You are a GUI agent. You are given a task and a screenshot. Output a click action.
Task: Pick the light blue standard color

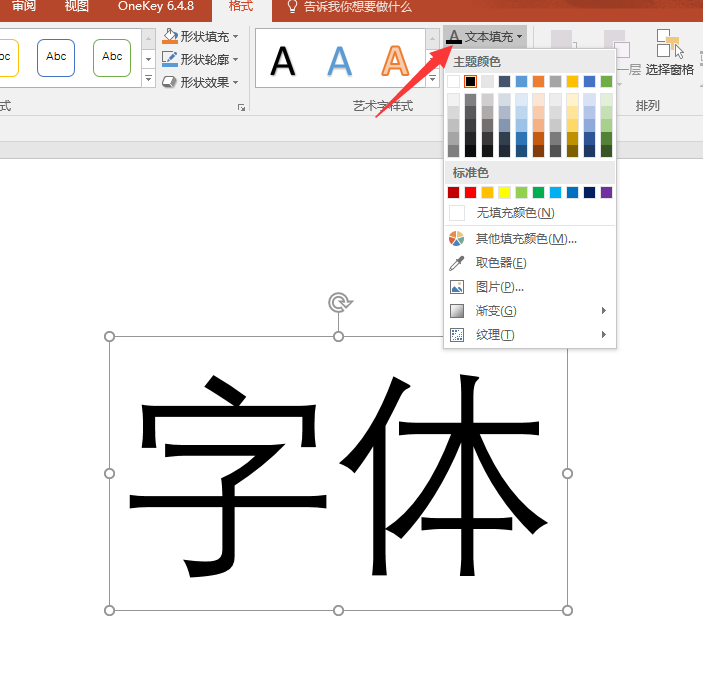[x=555, y=192]
